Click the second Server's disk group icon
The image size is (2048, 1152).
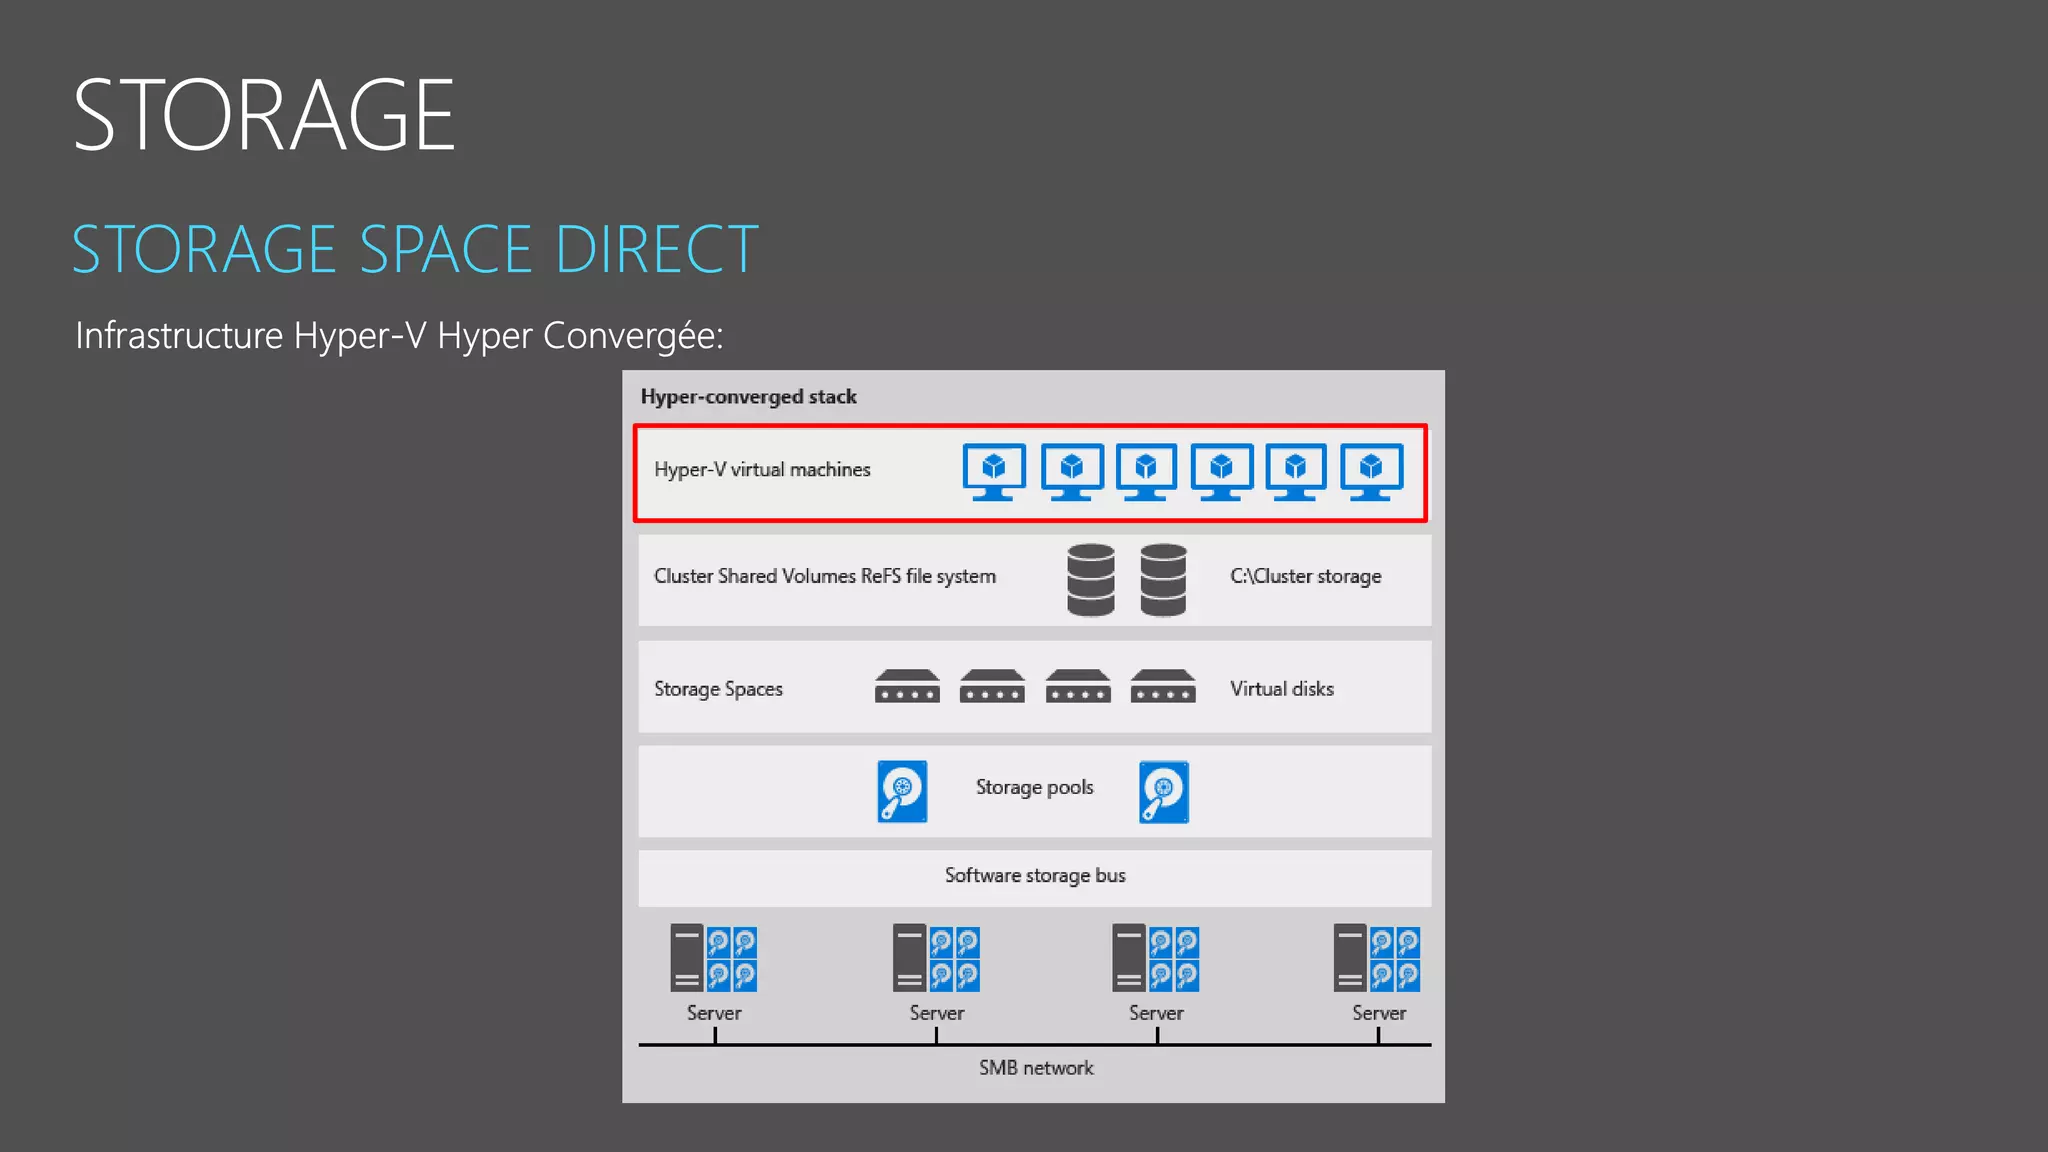coord(954,959)
